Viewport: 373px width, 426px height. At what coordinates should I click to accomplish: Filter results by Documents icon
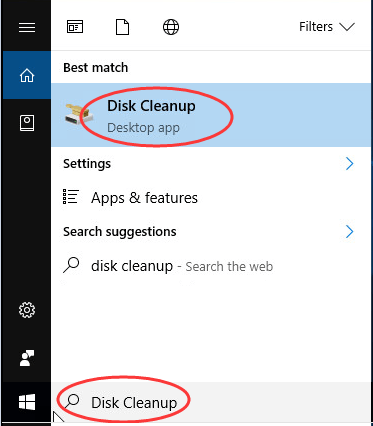click(122, 27)
